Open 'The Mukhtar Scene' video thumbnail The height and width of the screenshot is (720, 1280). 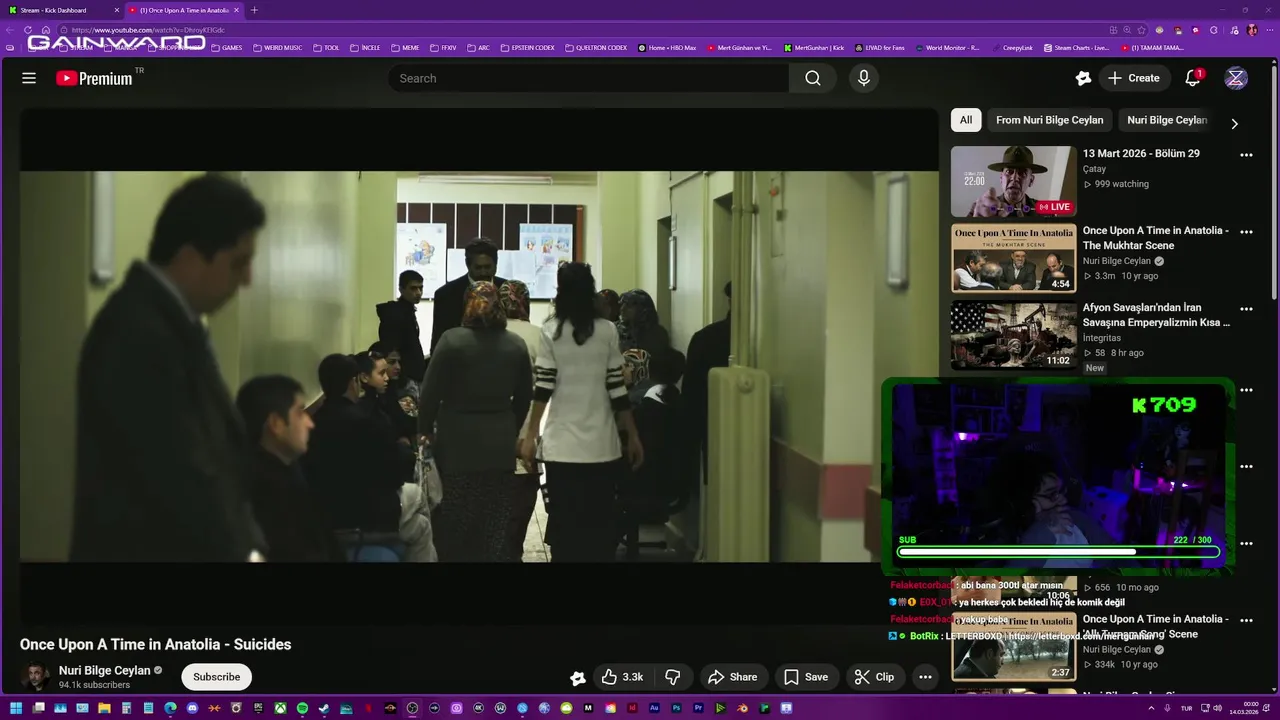[1014, 258]
